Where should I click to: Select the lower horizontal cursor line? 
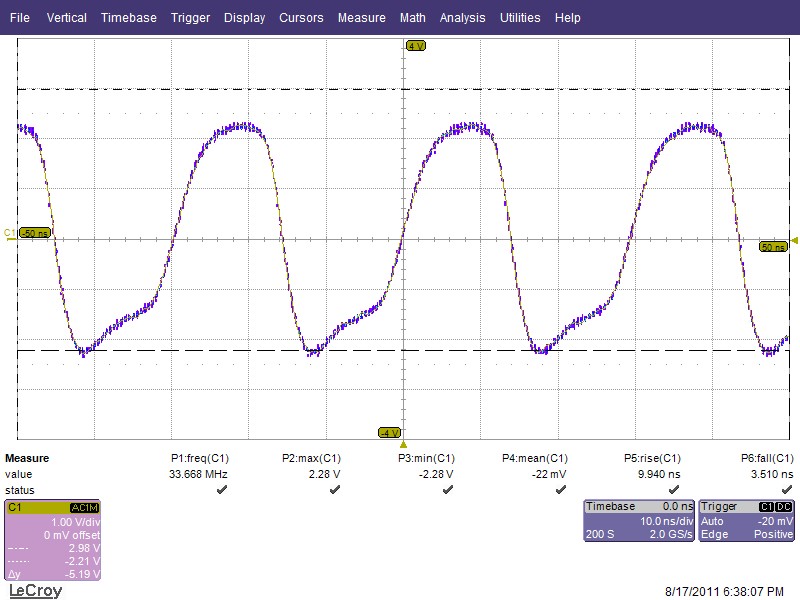(403, 351)
